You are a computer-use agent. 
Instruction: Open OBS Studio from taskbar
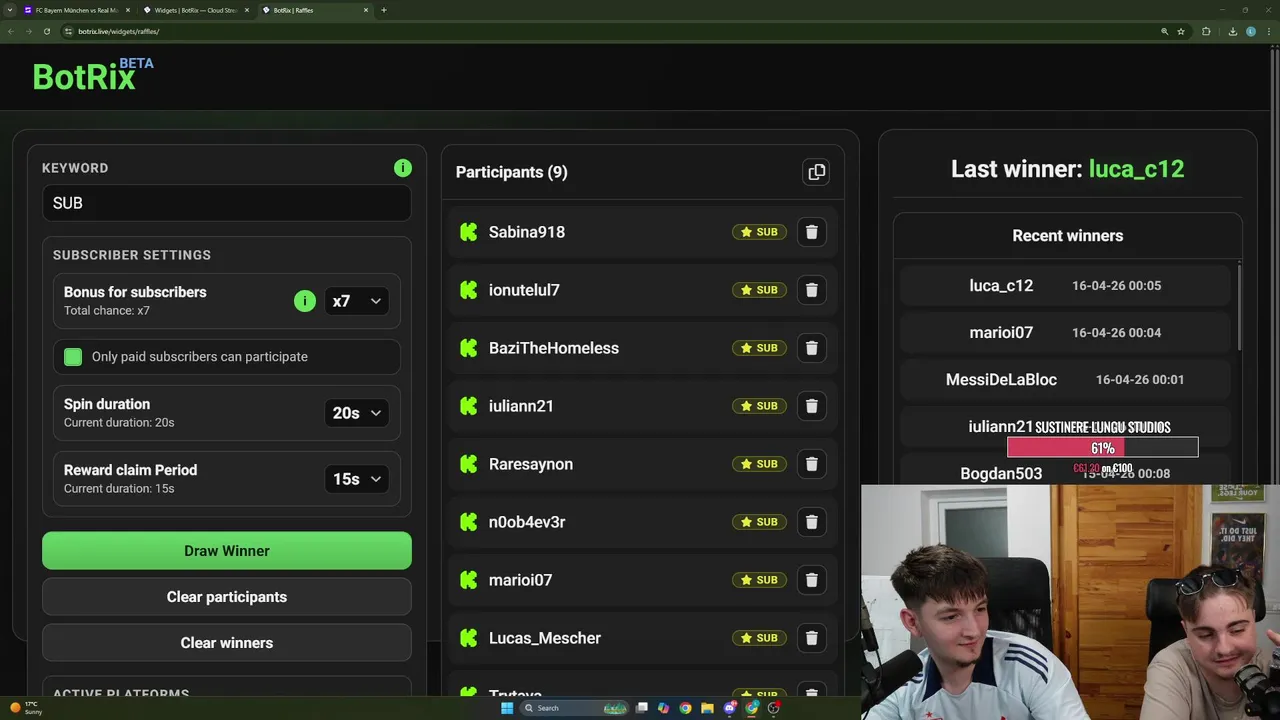[774, 708]
